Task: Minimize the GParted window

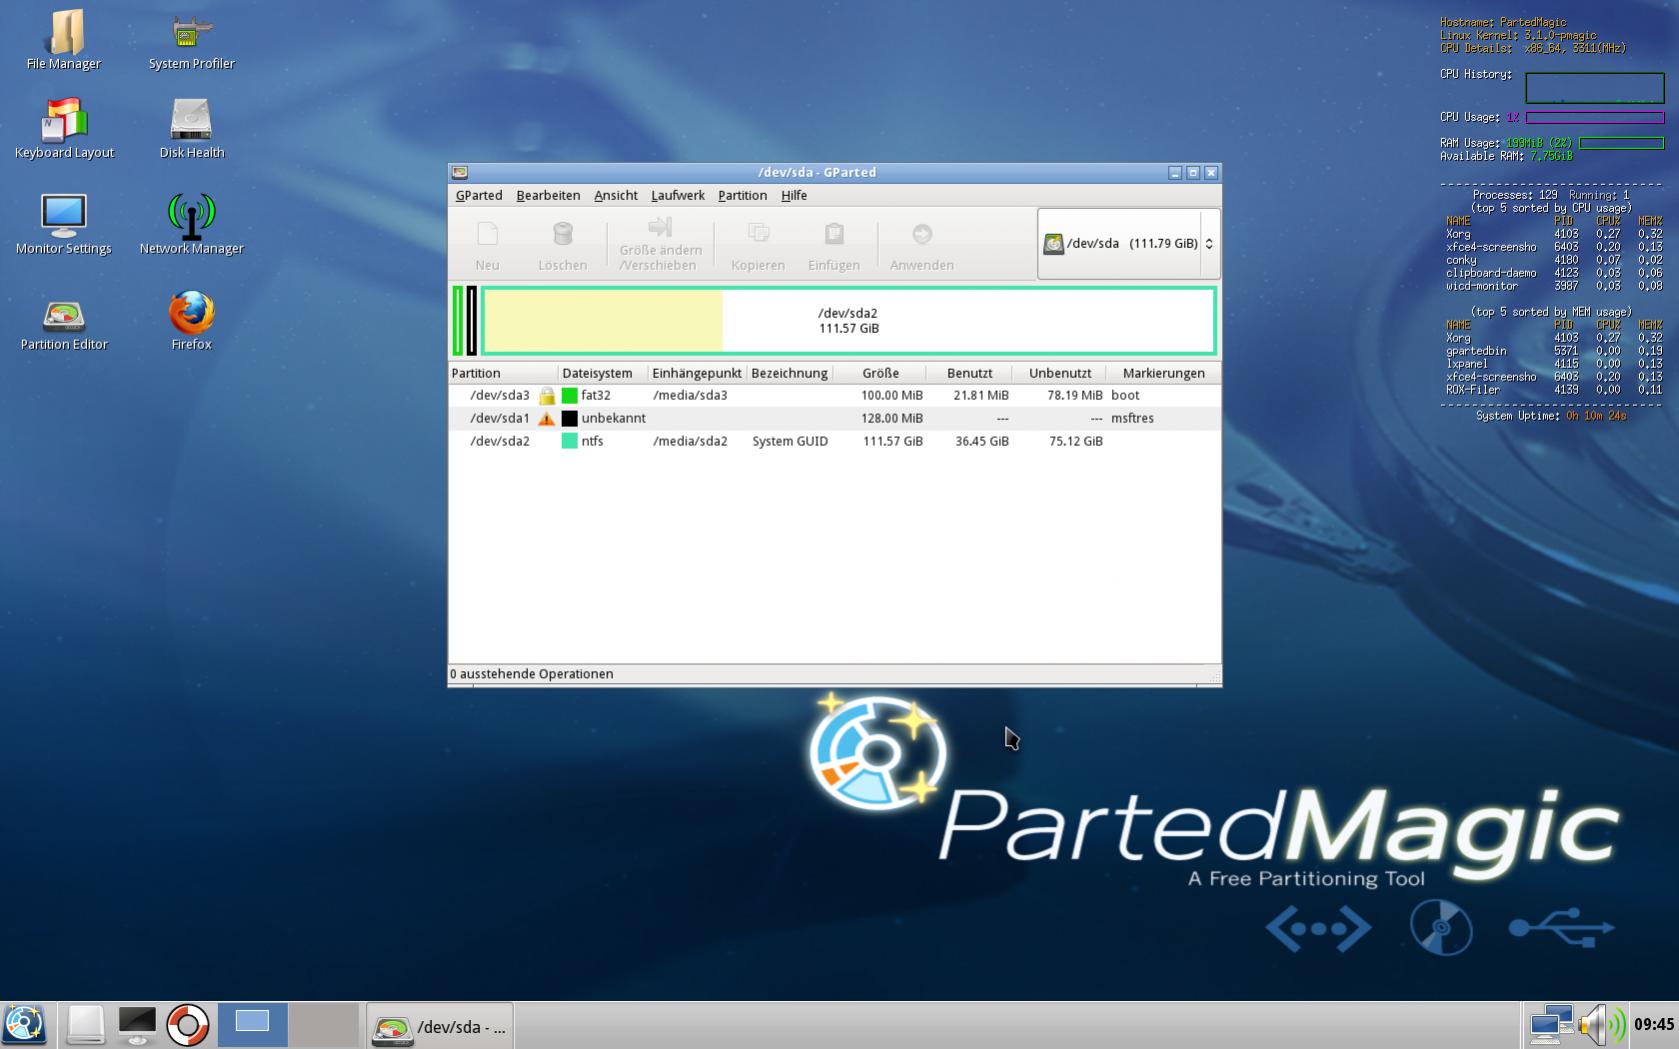Action: (1175, 172)
